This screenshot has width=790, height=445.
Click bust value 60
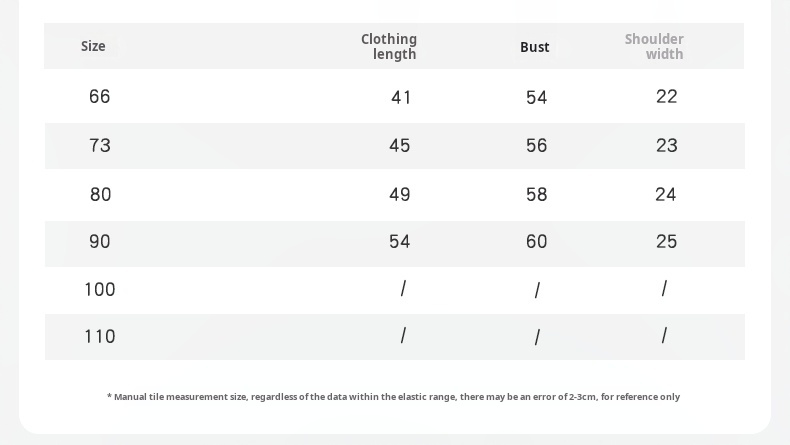pos(536,241)
